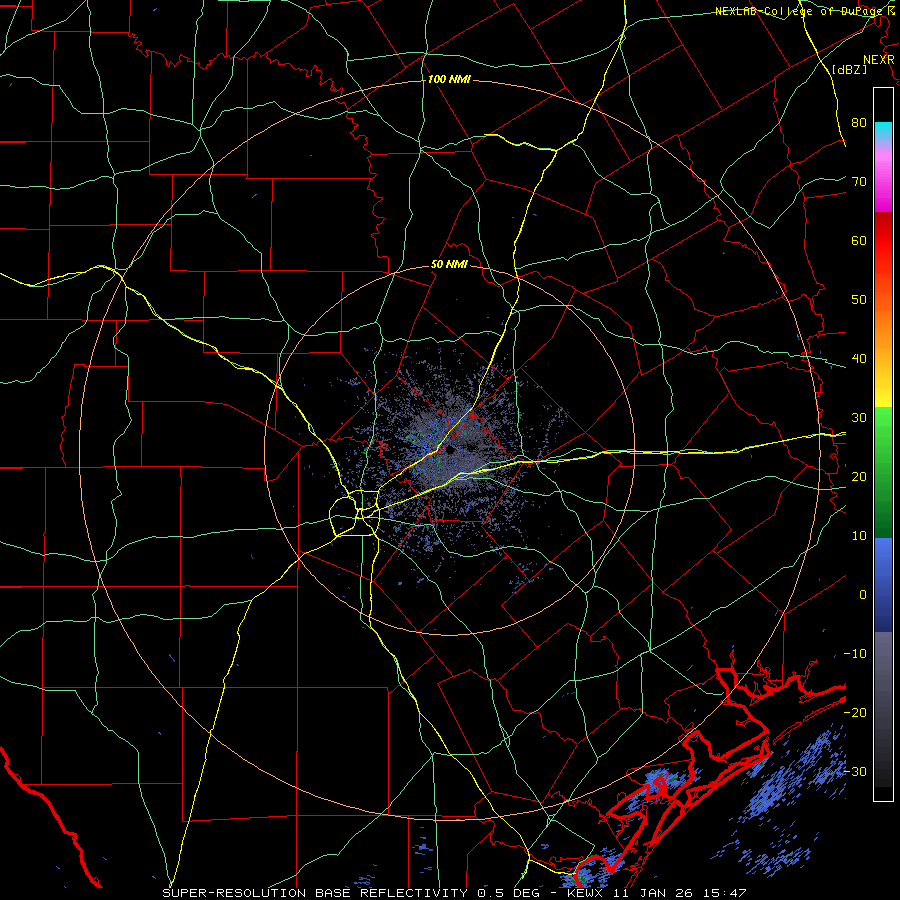
Task: Click the 0 value on the dBZ scale
Action: click(863, 595)
